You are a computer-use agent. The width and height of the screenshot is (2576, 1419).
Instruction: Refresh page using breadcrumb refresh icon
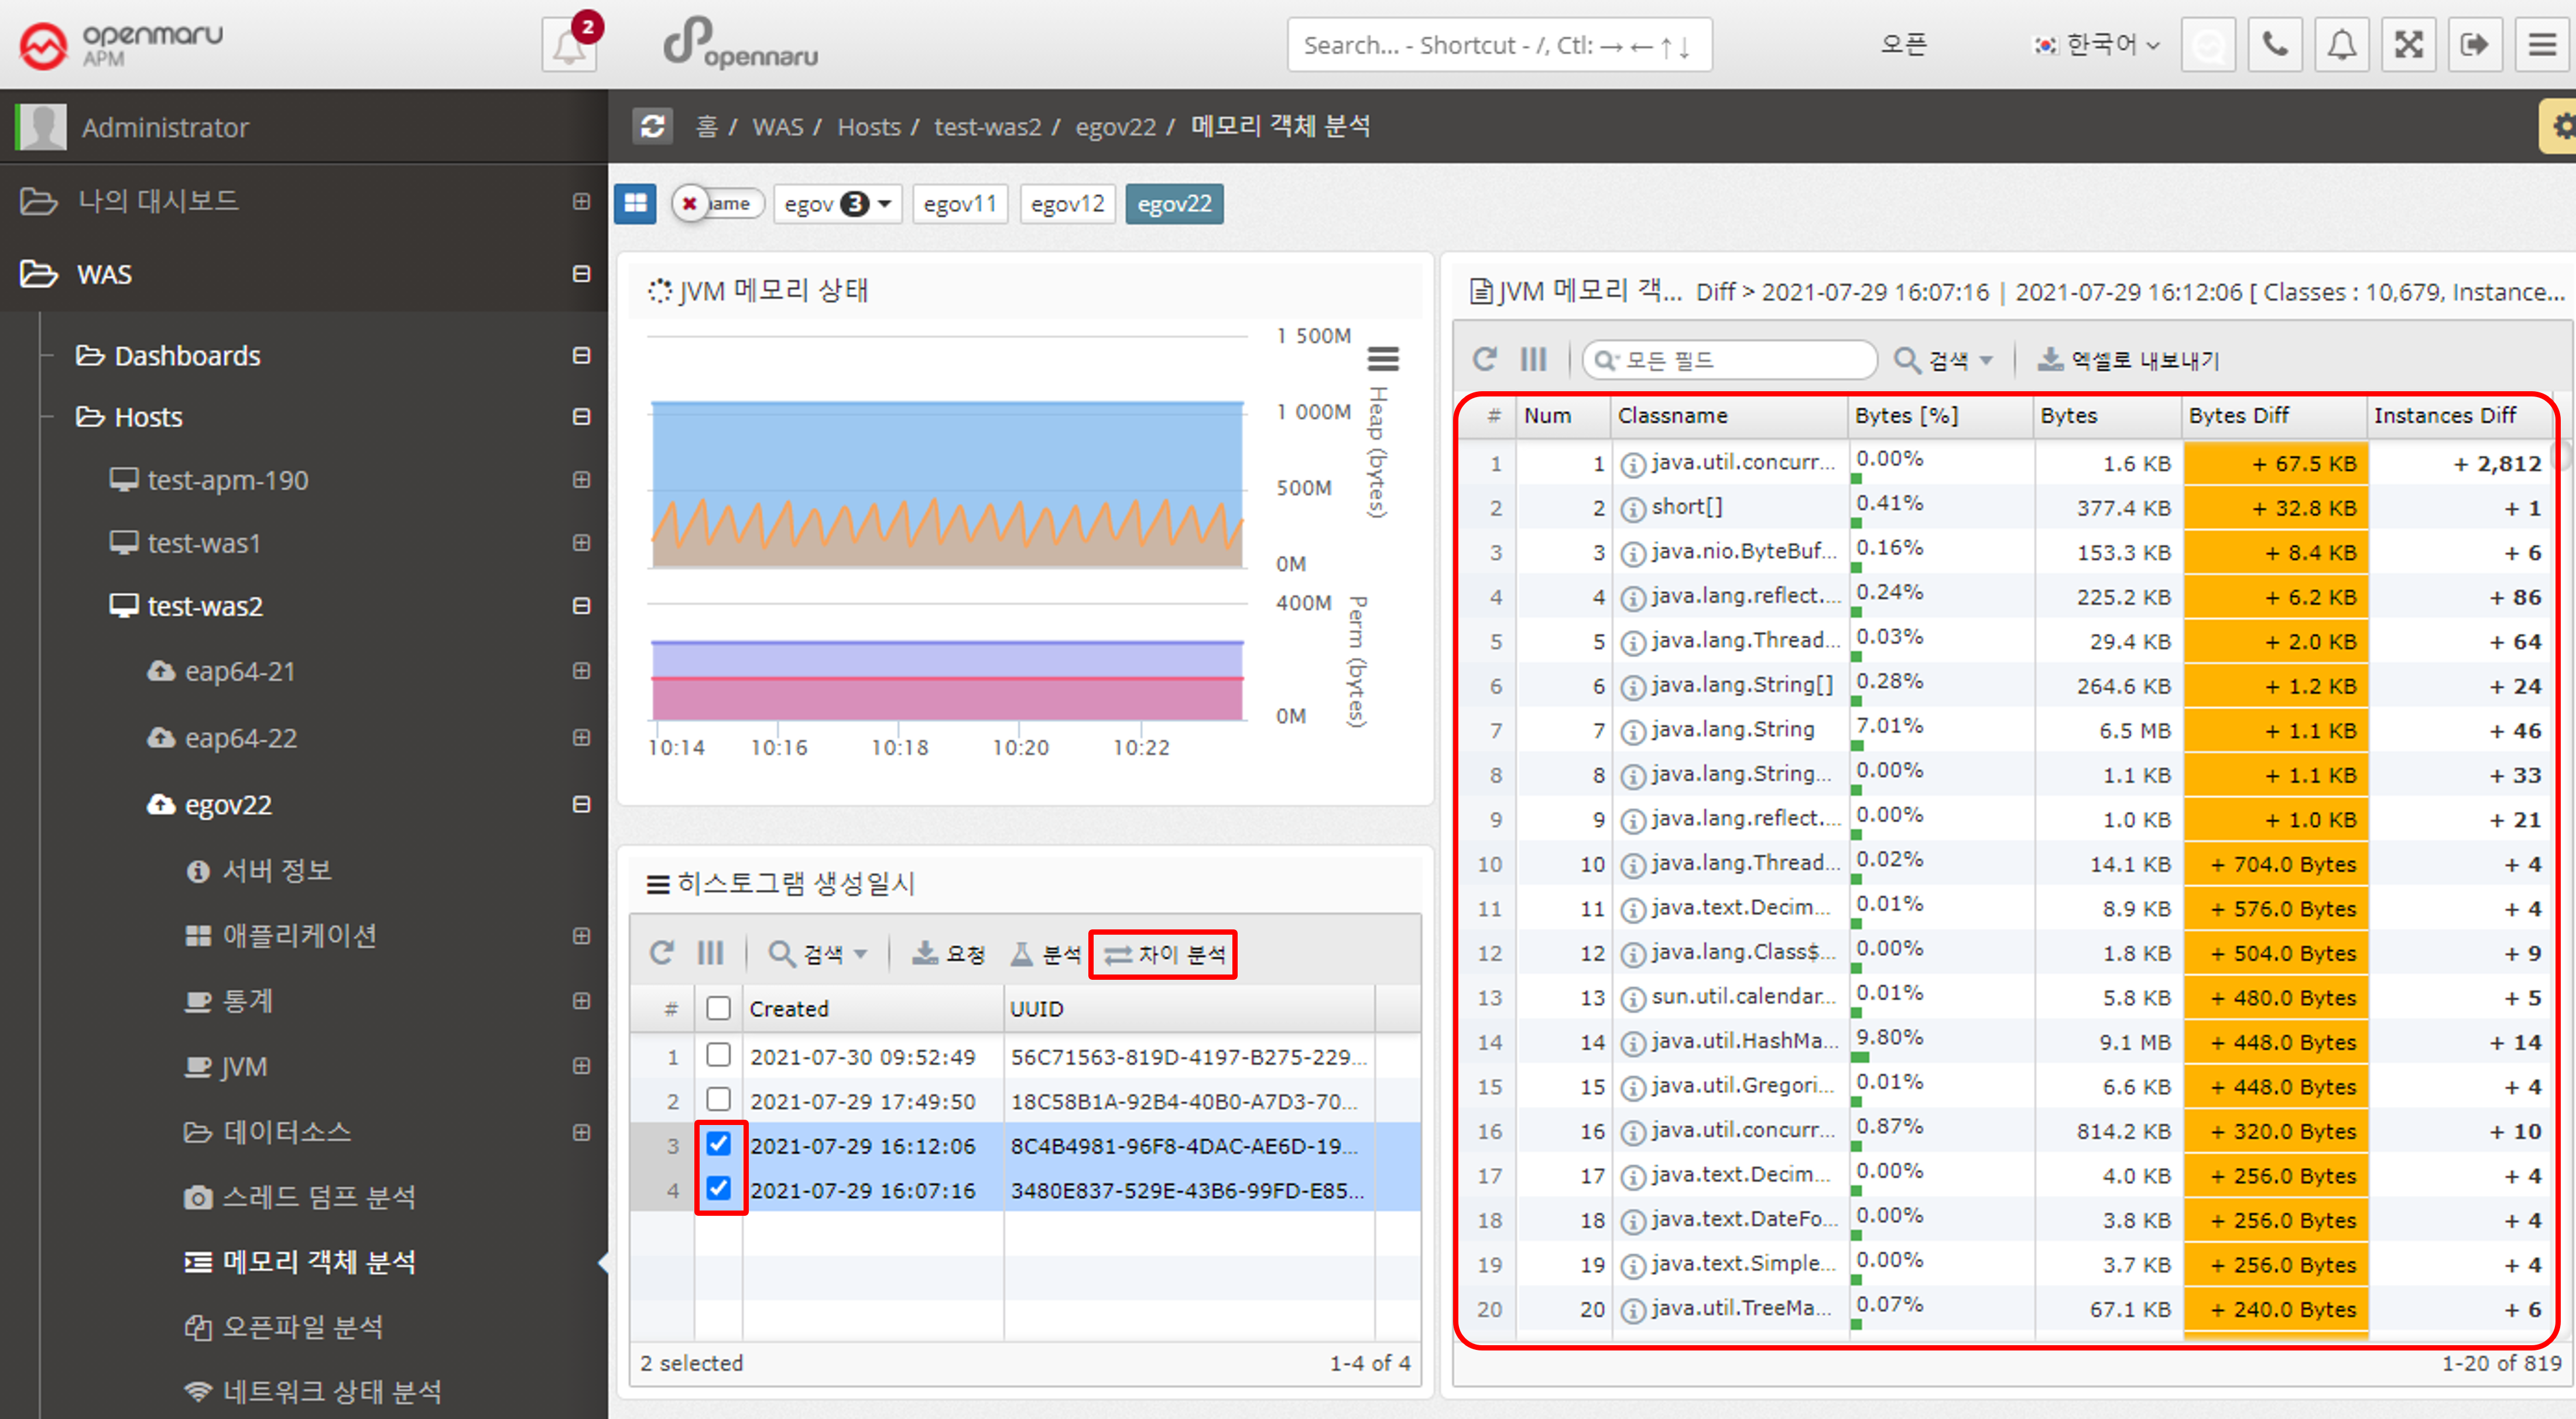tap(653, 127)
